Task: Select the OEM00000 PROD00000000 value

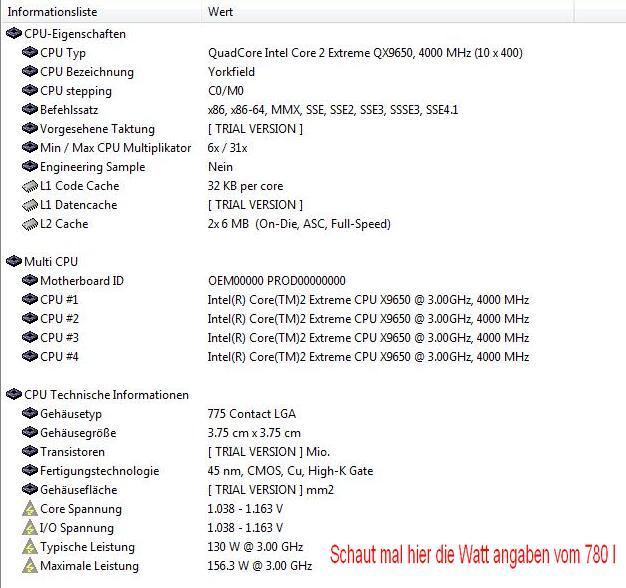Action: (x=277, y=281)
